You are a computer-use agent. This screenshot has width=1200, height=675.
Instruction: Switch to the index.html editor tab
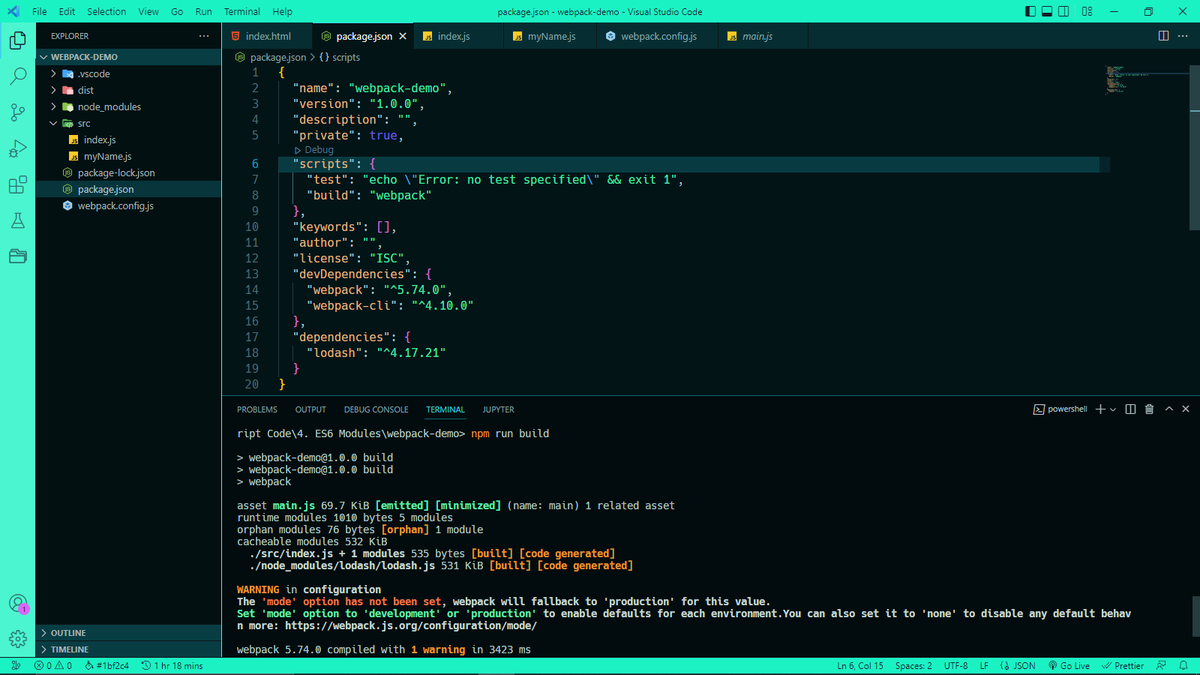tap(266, 36)
